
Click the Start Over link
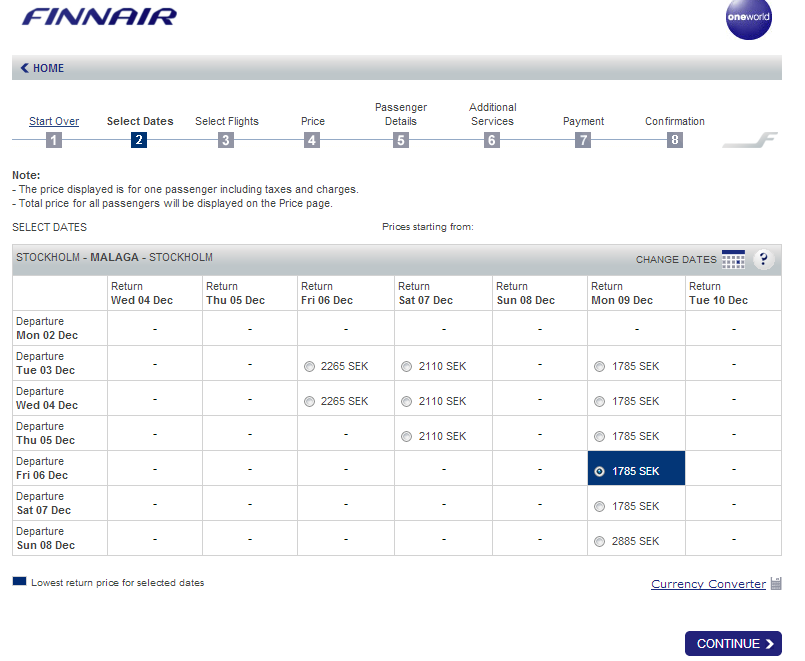(54, 121)
